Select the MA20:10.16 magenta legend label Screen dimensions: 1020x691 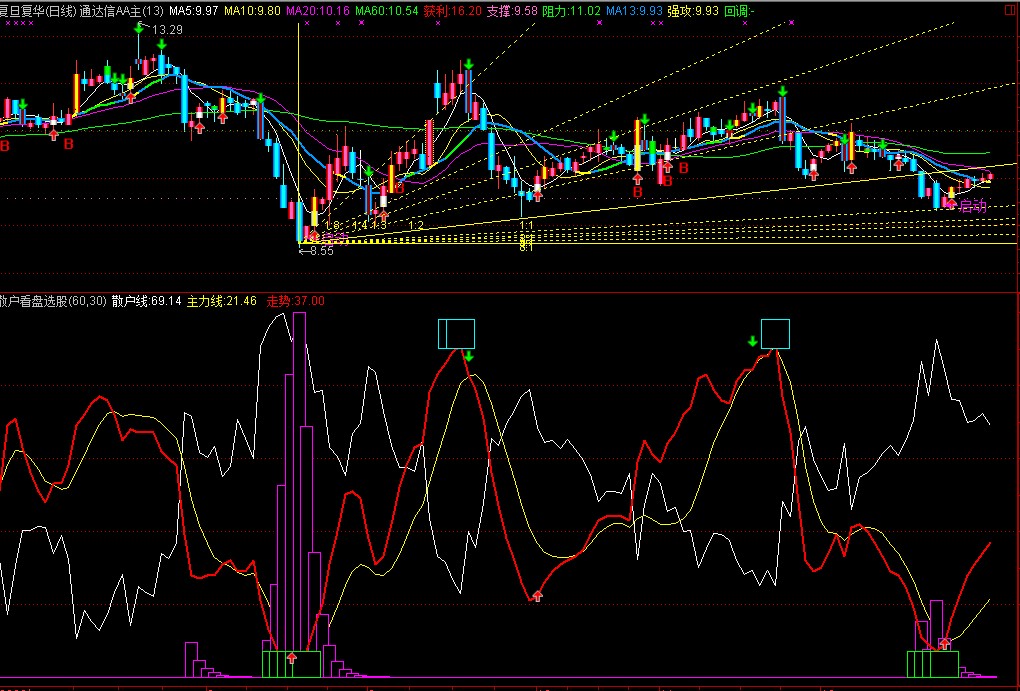coord(318,10)
